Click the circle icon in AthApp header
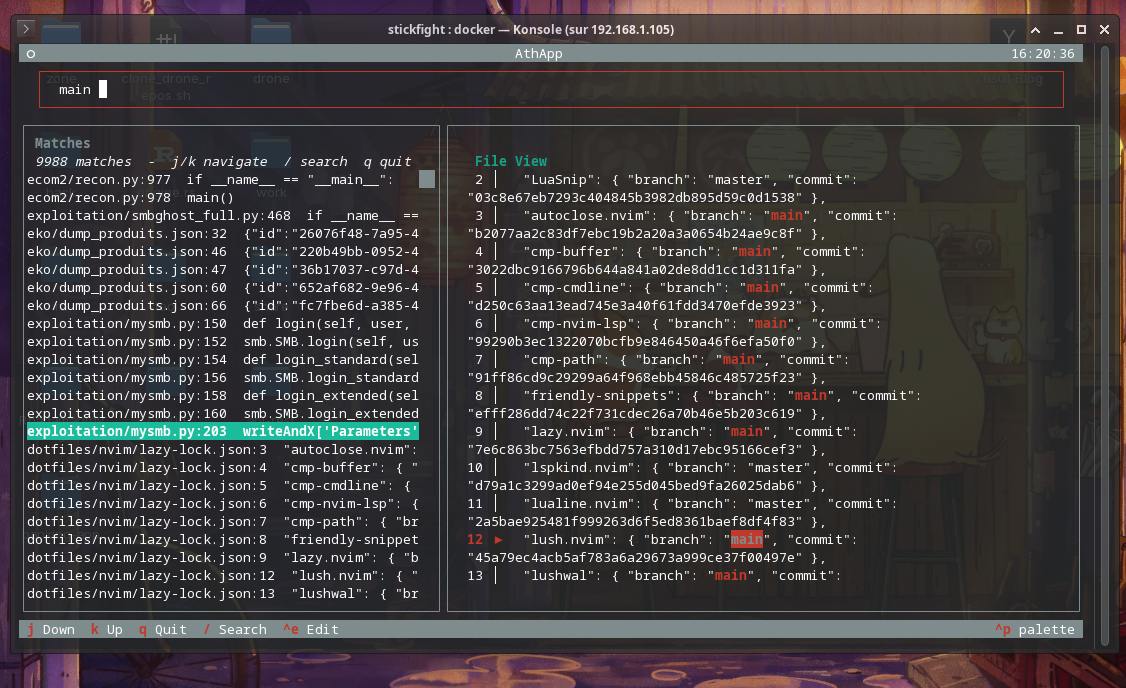Image resolution: width=1126 pixels, height=688 pixels. pos(31,54)
